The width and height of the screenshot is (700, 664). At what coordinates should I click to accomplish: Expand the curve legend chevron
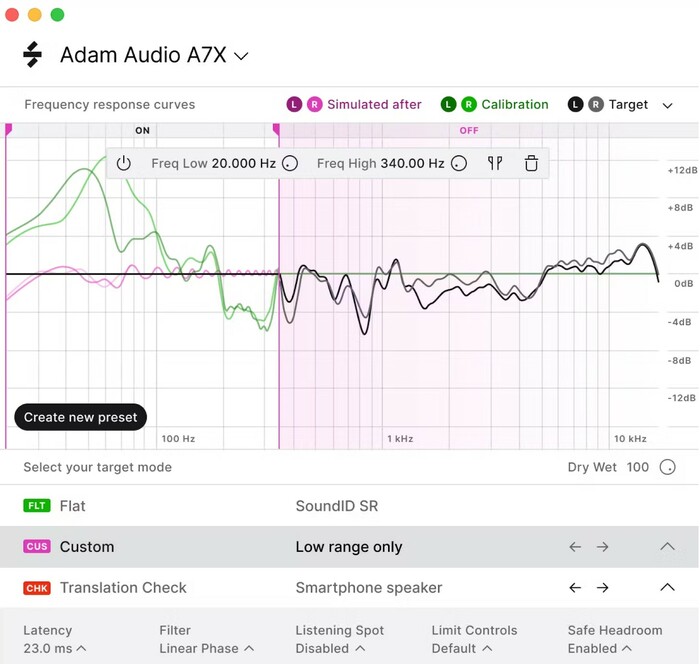[667, 106]
